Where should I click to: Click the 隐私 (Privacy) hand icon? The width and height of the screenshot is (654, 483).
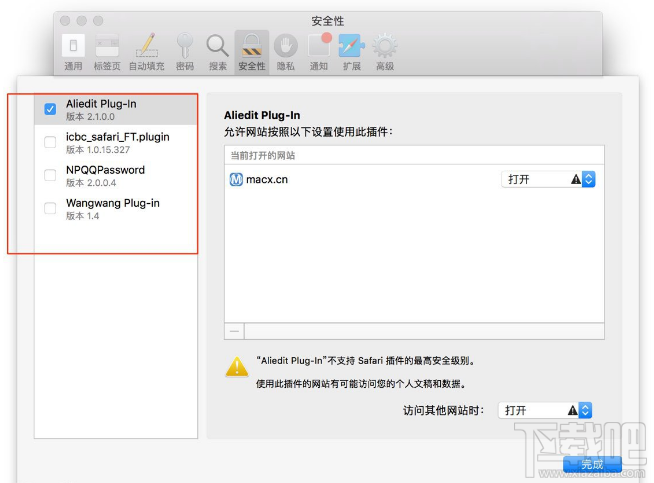click(x=285, y=50)
